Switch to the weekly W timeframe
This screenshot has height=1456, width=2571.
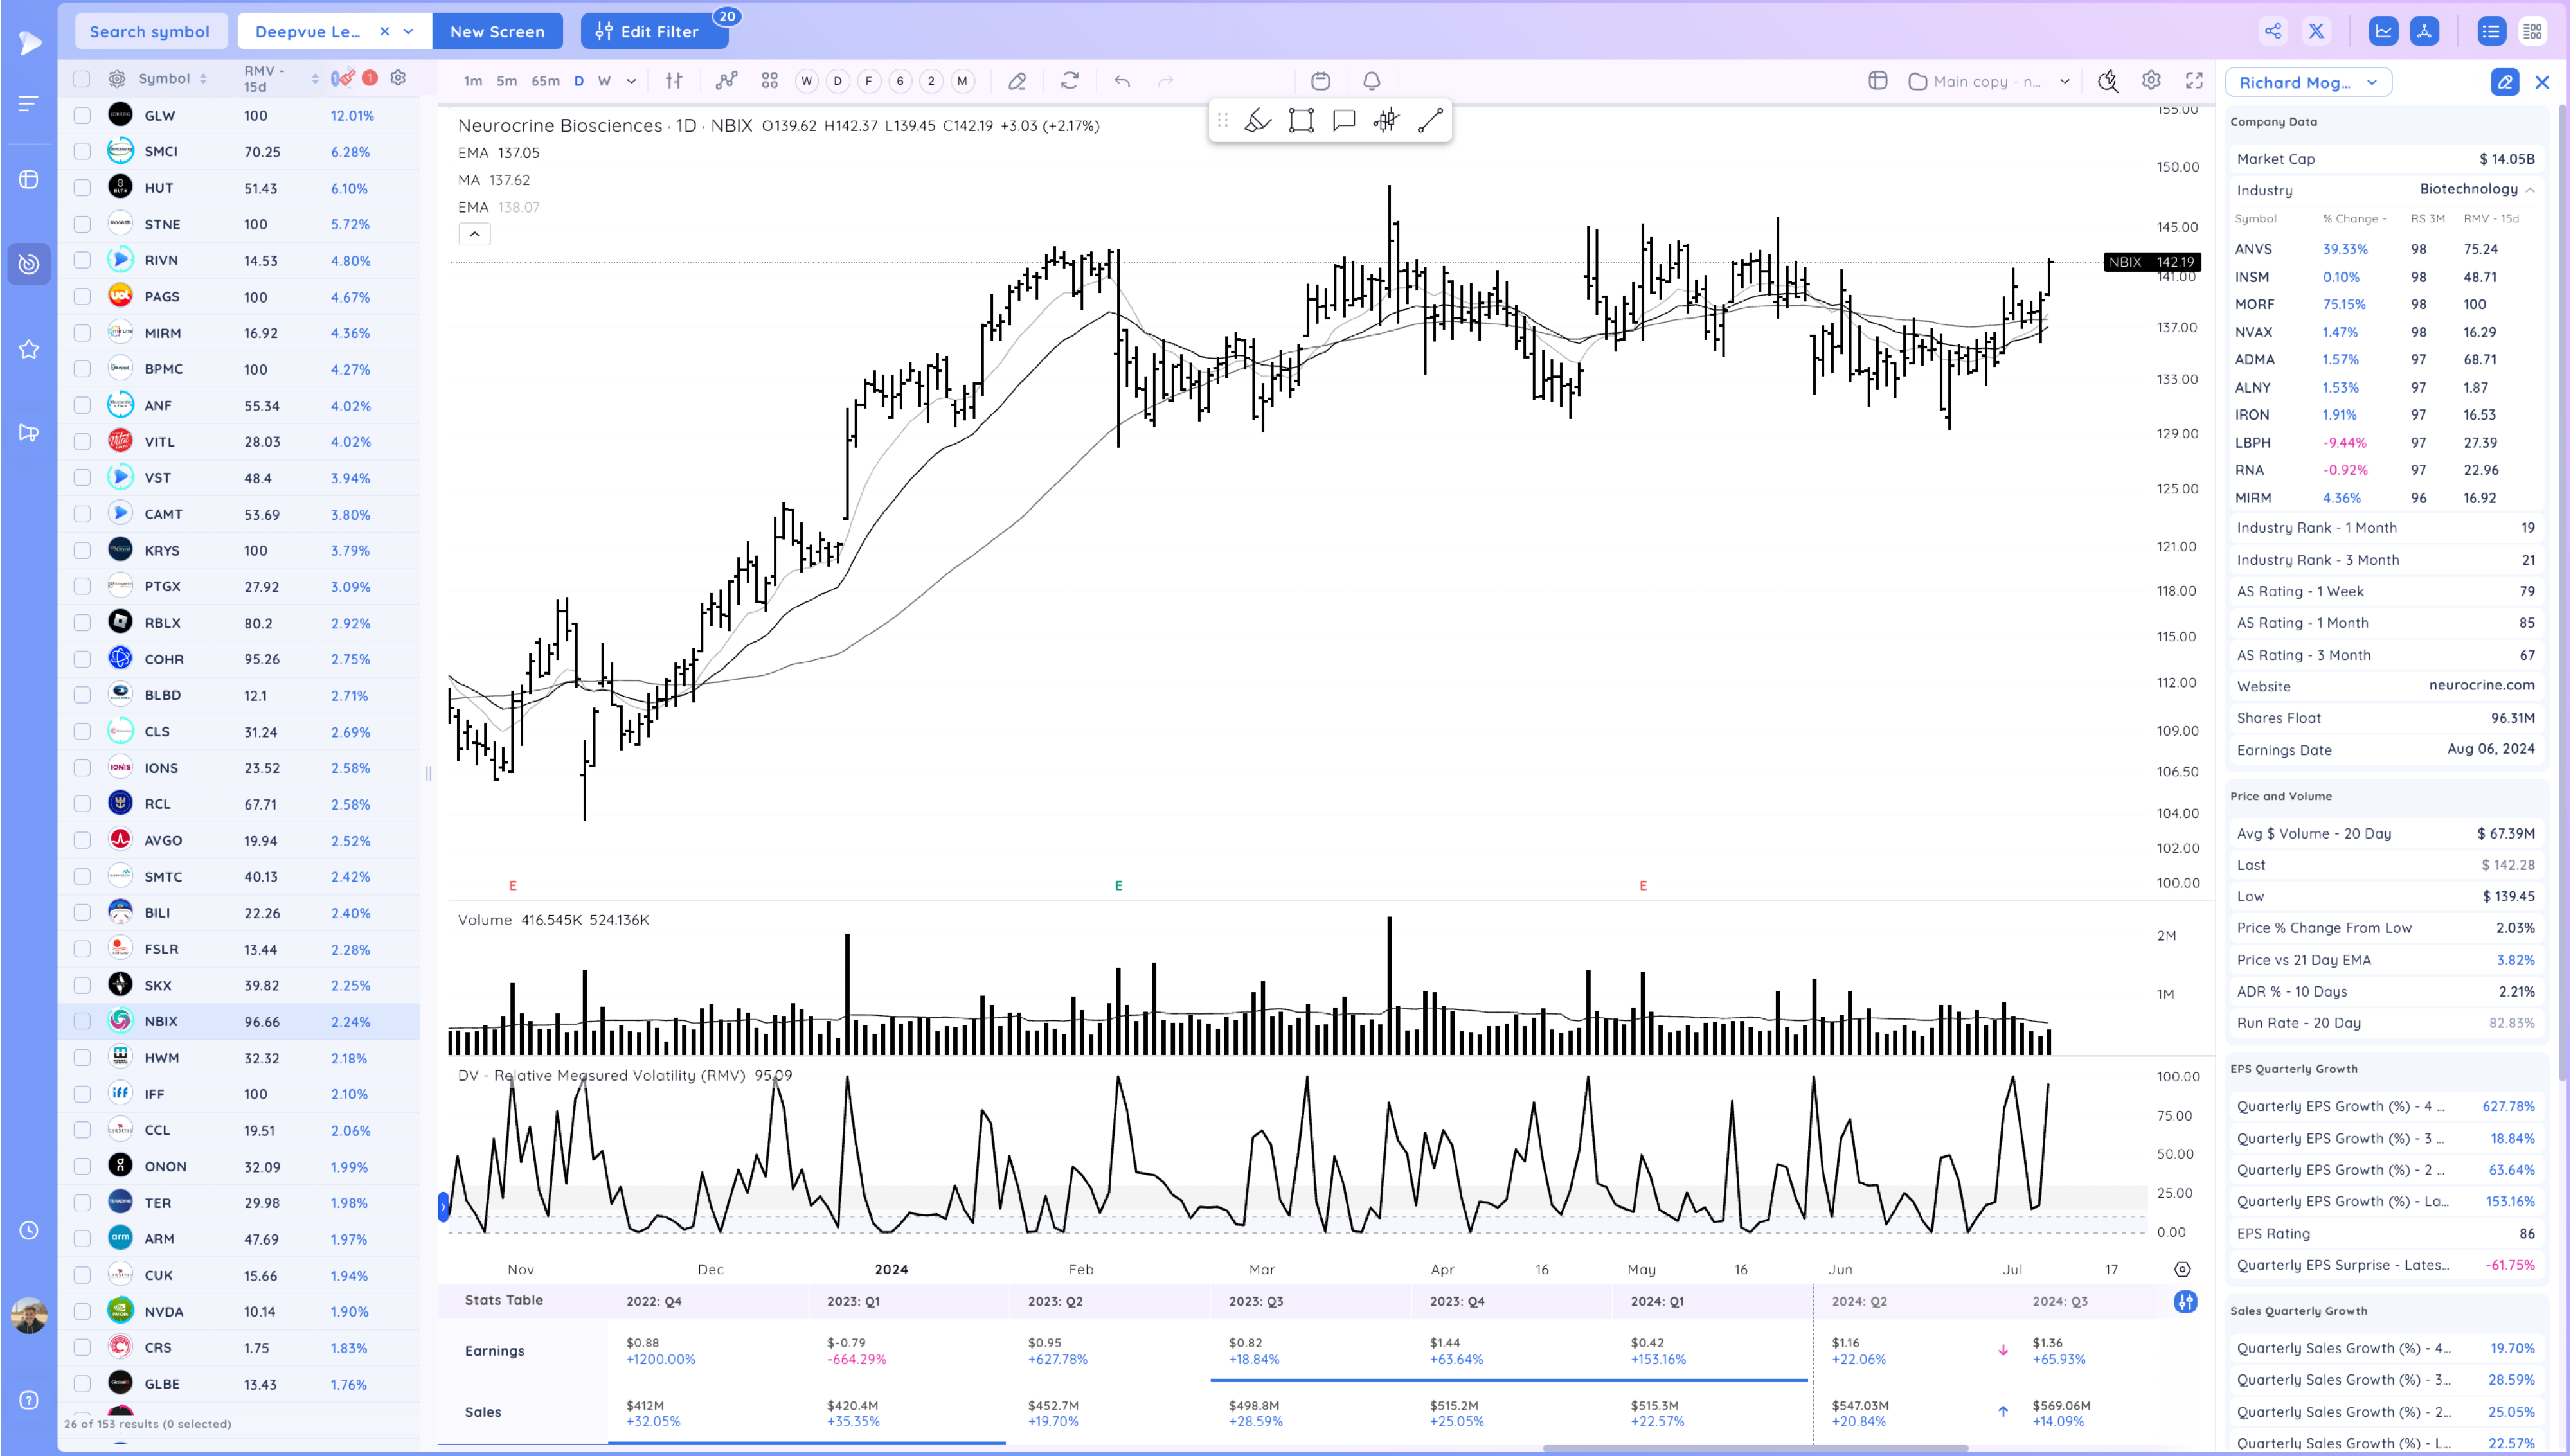click(x=604, y=81)
